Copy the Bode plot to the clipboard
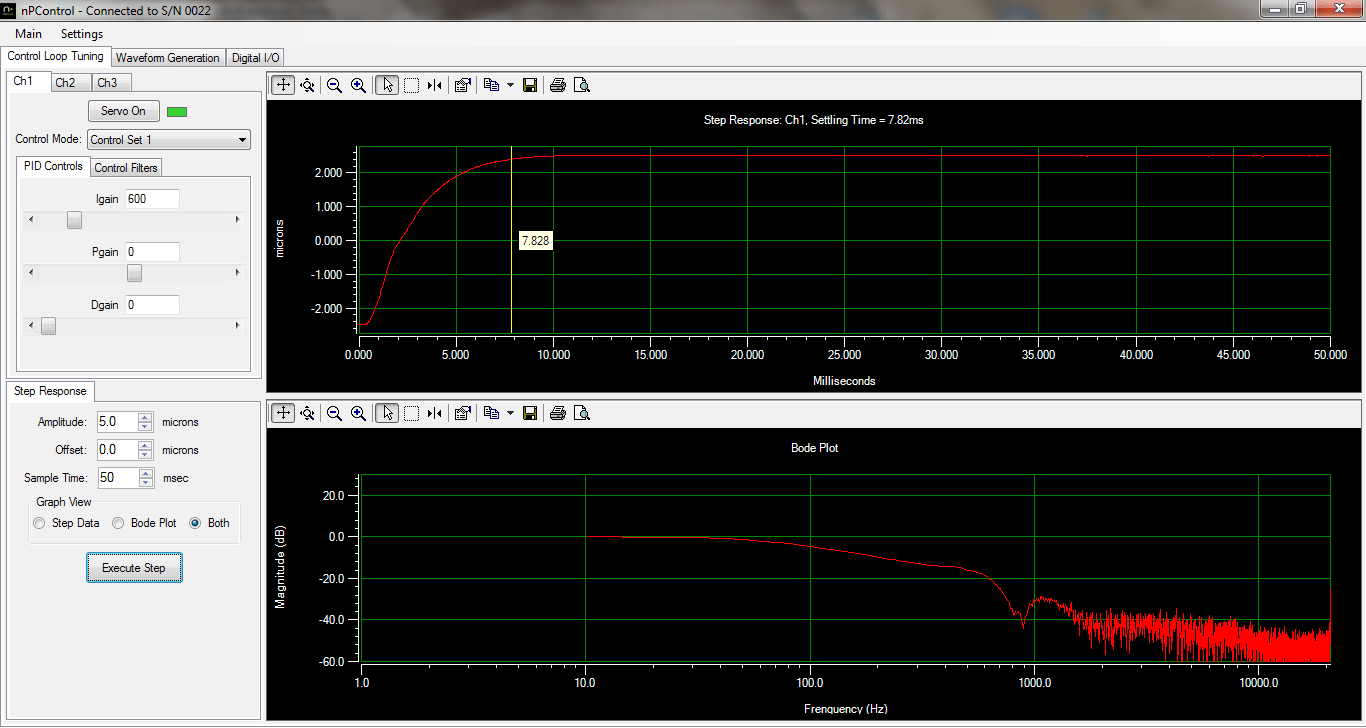Viewport: 1366px width, 728px height. (491, 412)
